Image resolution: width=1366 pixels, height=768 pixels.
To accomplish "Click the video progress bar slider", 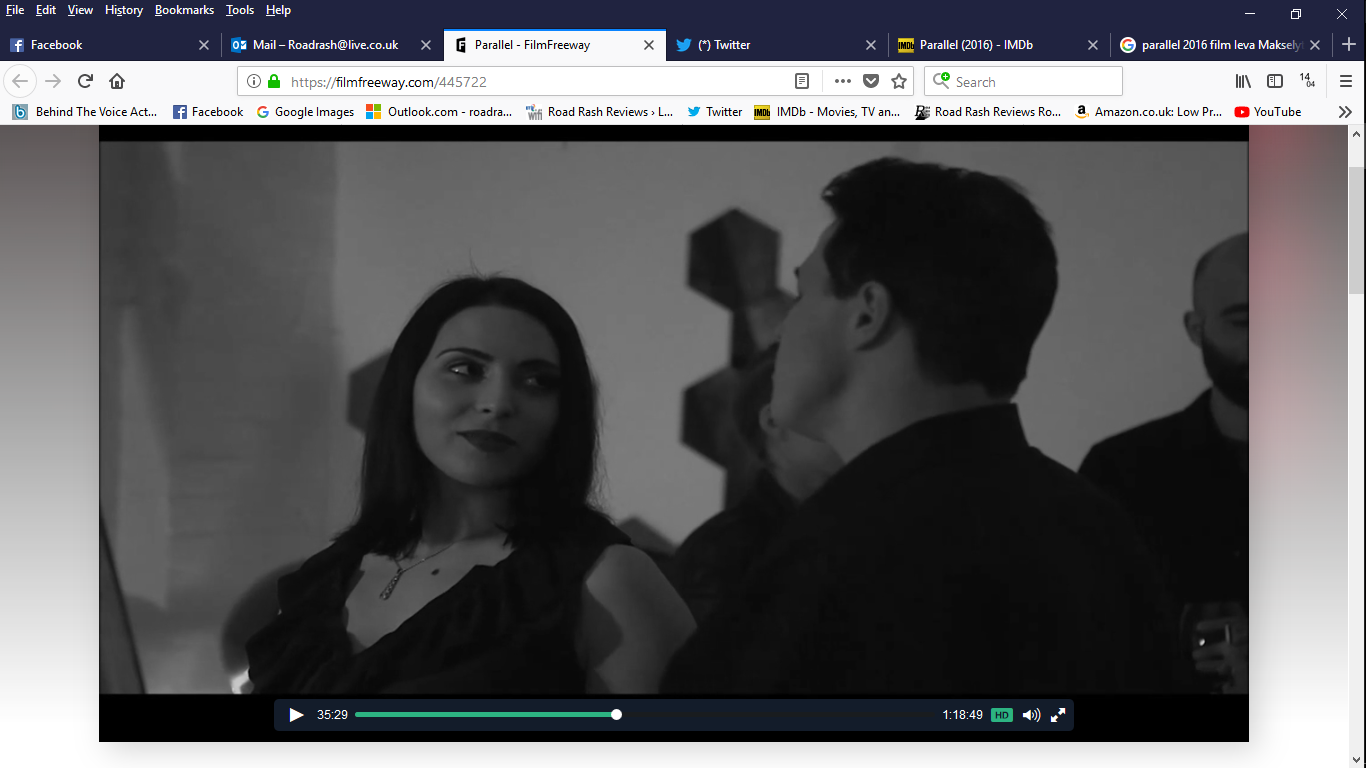I will click(616, 715).
